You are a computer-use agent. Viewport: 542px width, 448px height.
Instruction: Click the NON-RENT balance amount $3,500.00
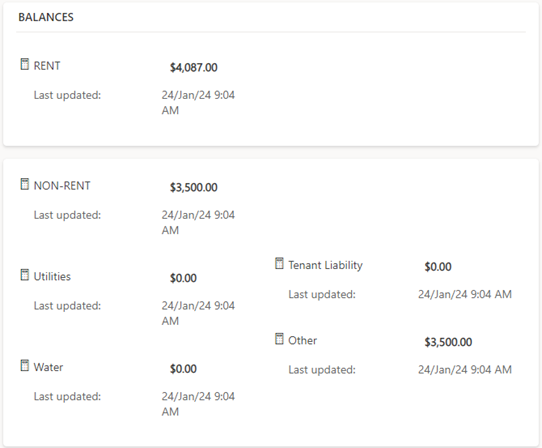tap(194, 187)
